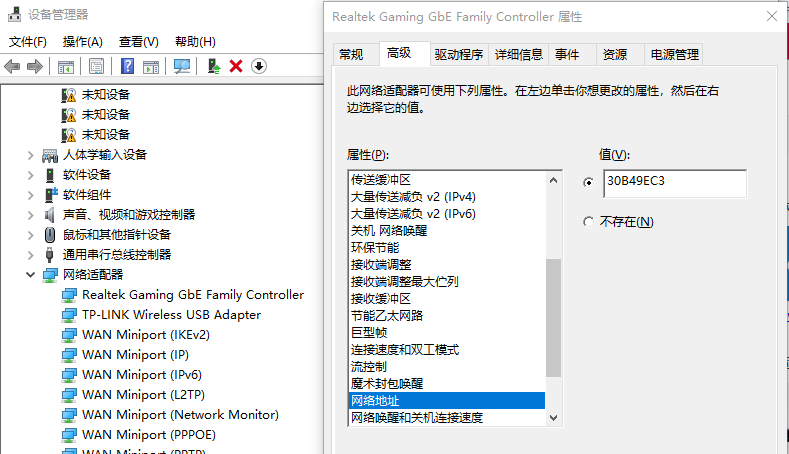Screen dimensions: 789x454
Task: Open the 帮助(H) menu
Action: 195,42
